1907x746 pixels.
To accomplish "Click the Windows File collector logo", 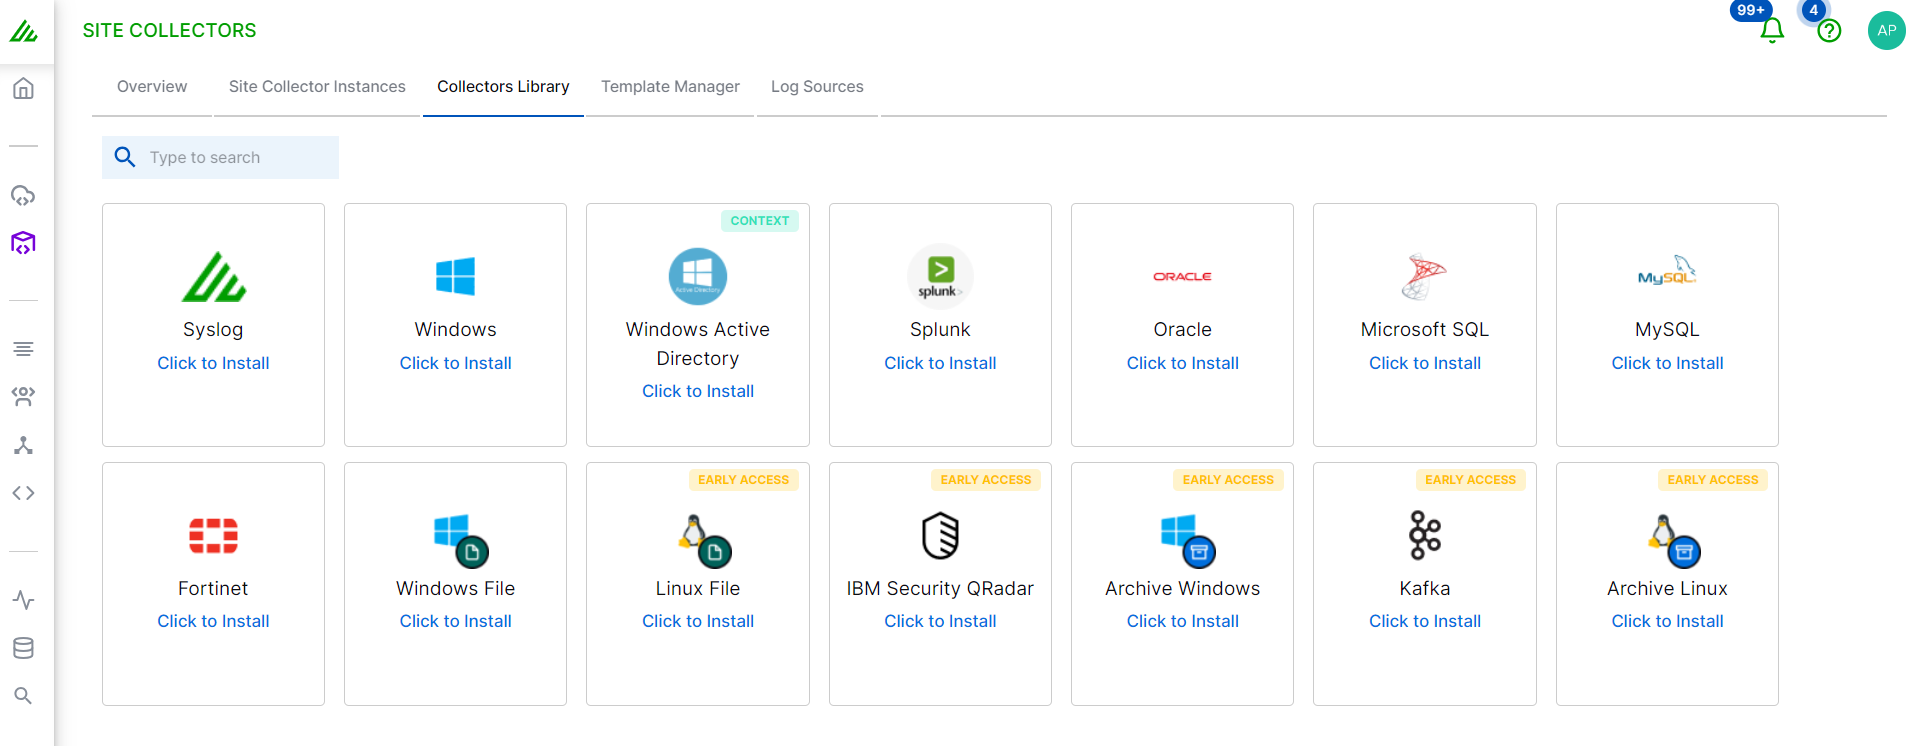I will [460, 540].
